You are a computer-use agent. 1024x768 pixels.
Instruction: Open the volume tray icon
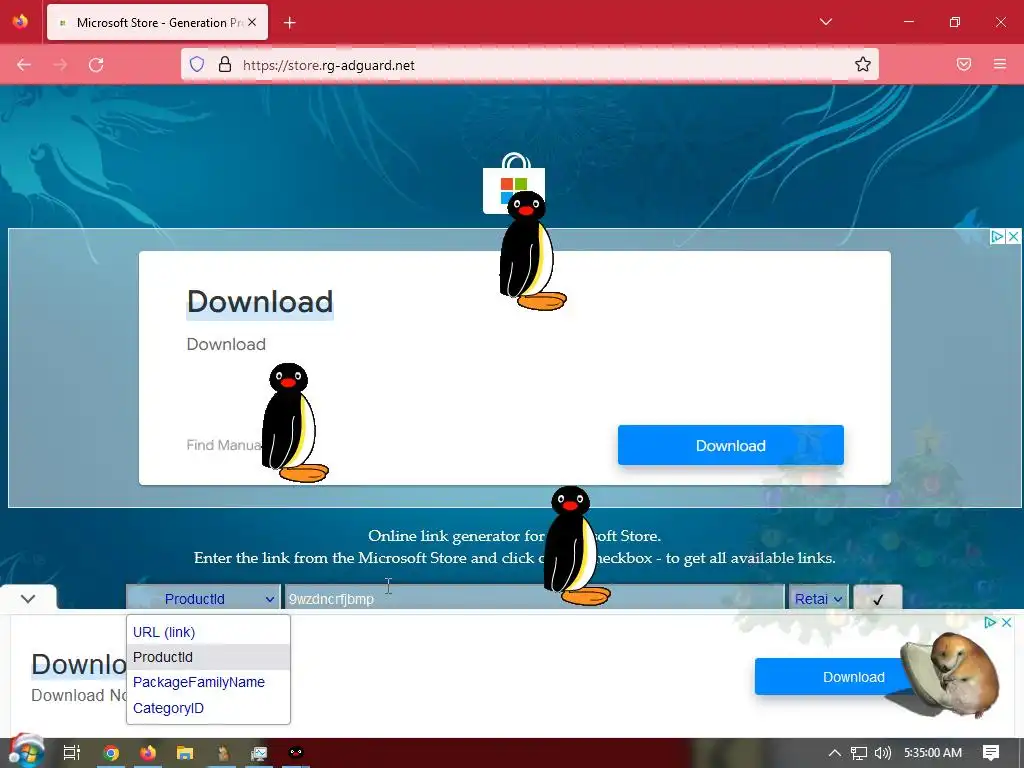coord(883,753)
